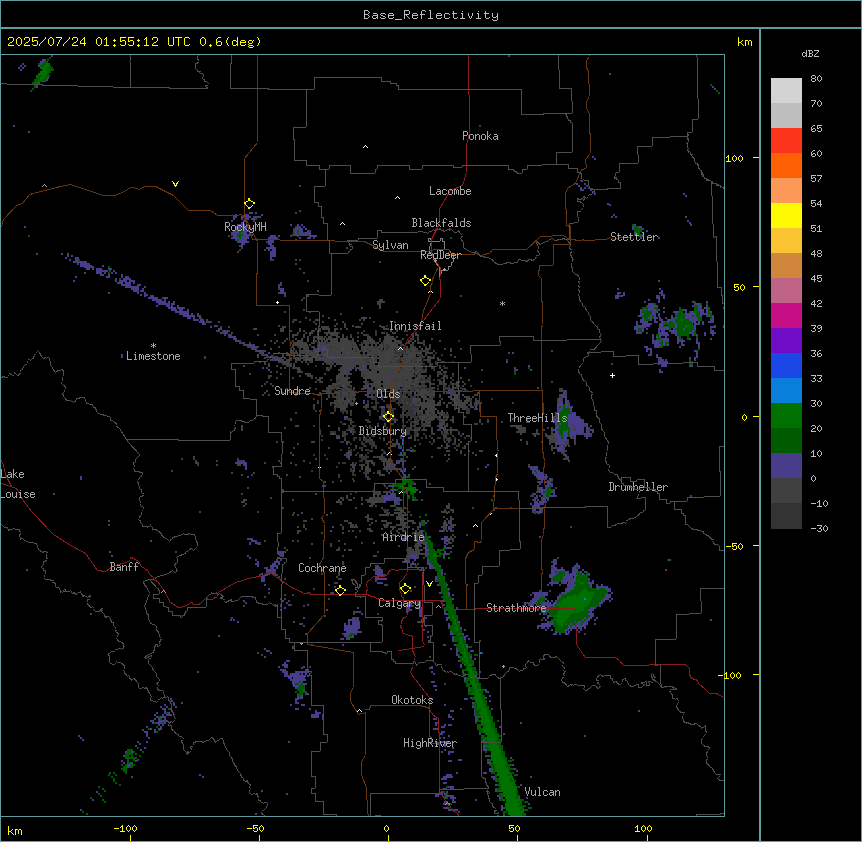Click the Vulcan label
862x842 pixels.
point(543,792)
